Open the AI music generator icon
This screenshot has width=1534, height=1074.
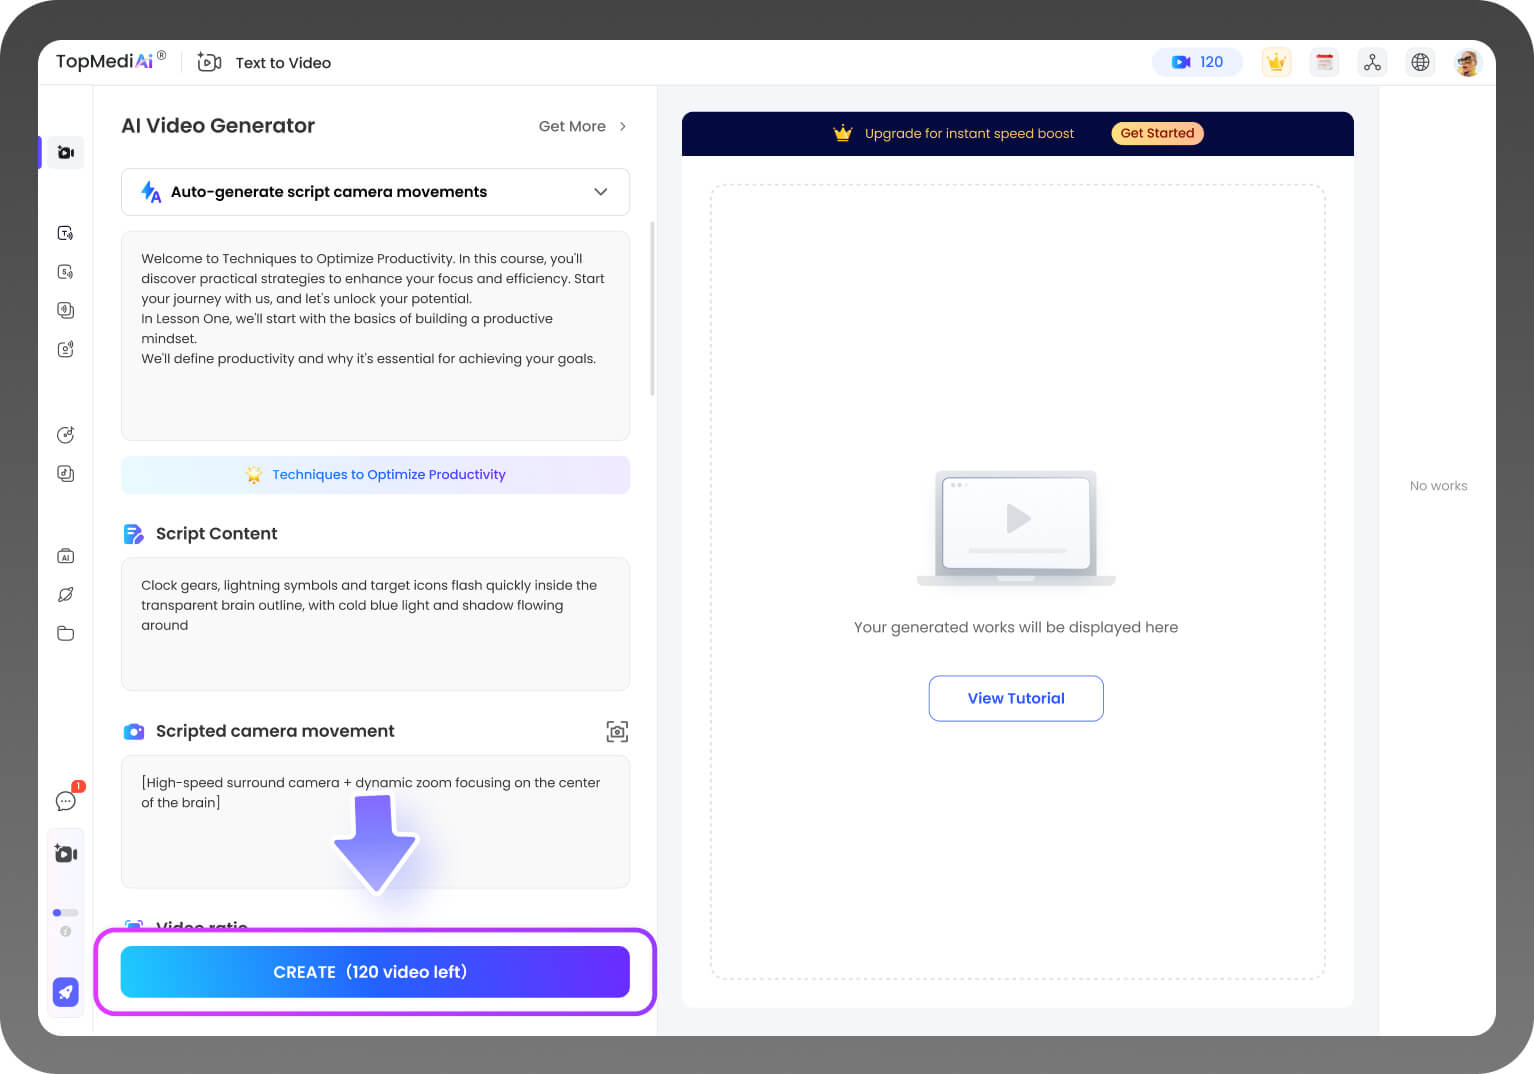point(65,434)
